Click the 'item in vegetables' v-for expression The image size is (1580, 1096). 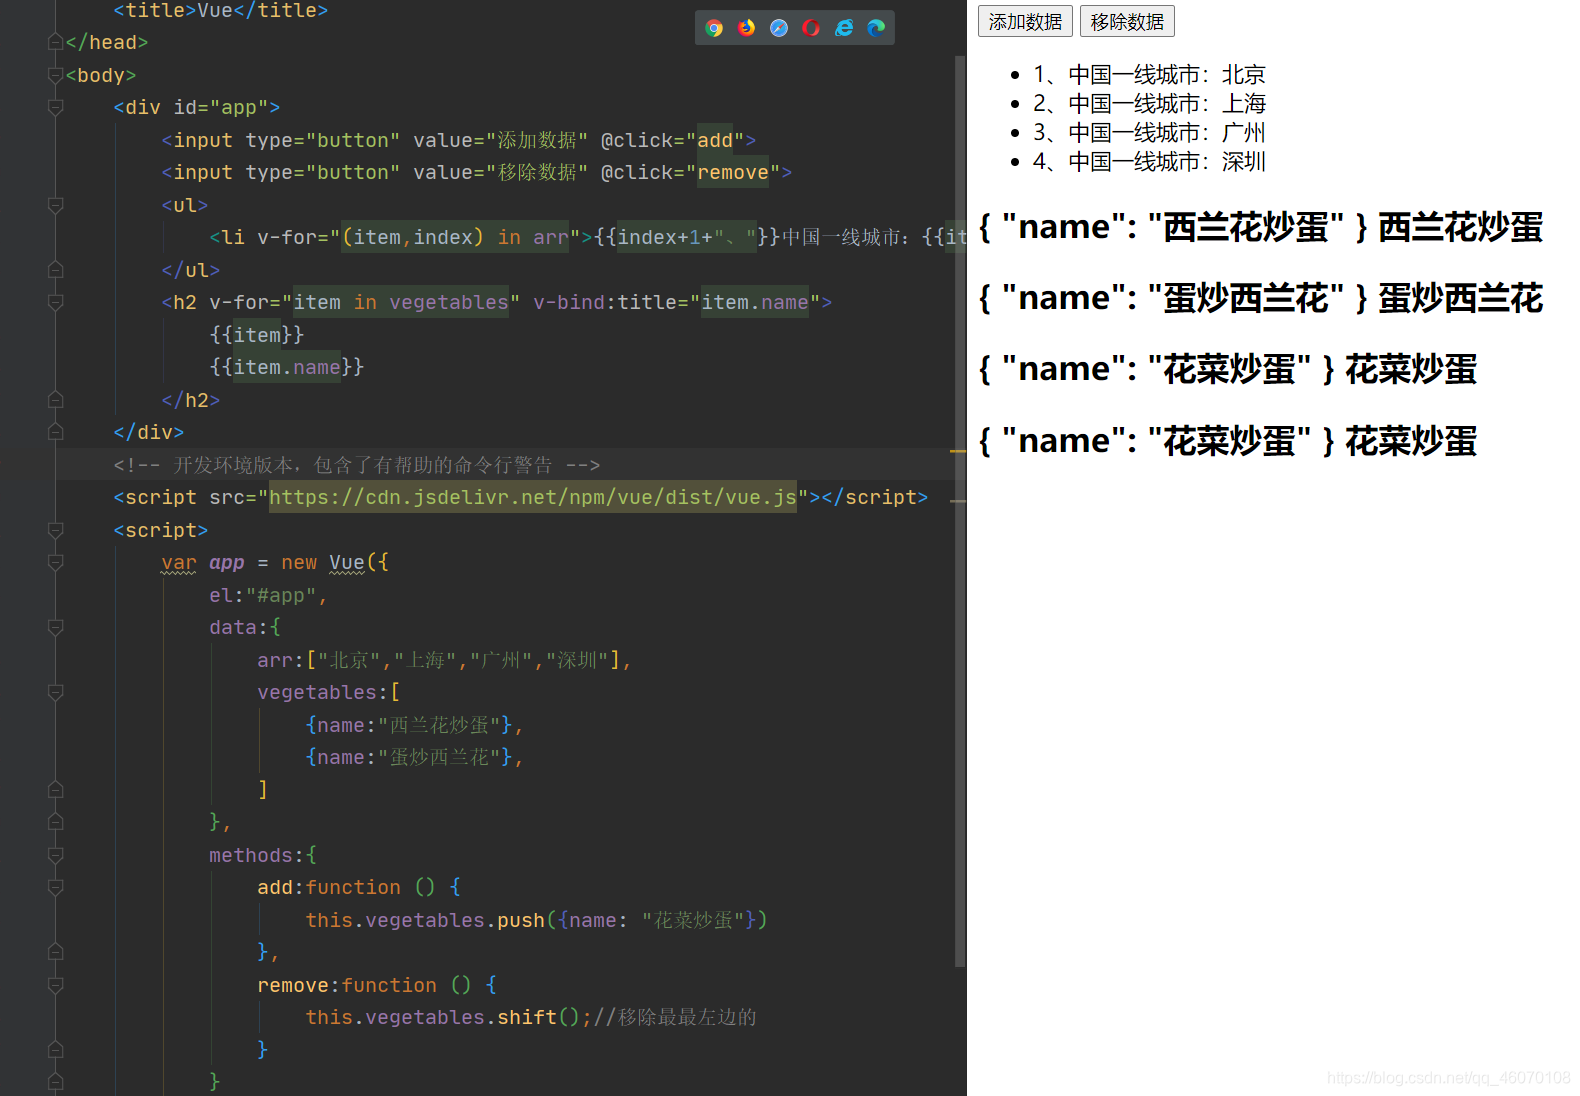401,302
